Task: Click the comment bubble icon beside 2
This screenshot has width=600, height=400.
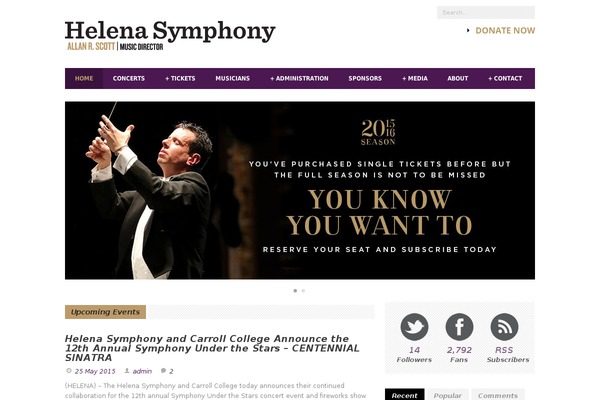Action: coord(163,371)
